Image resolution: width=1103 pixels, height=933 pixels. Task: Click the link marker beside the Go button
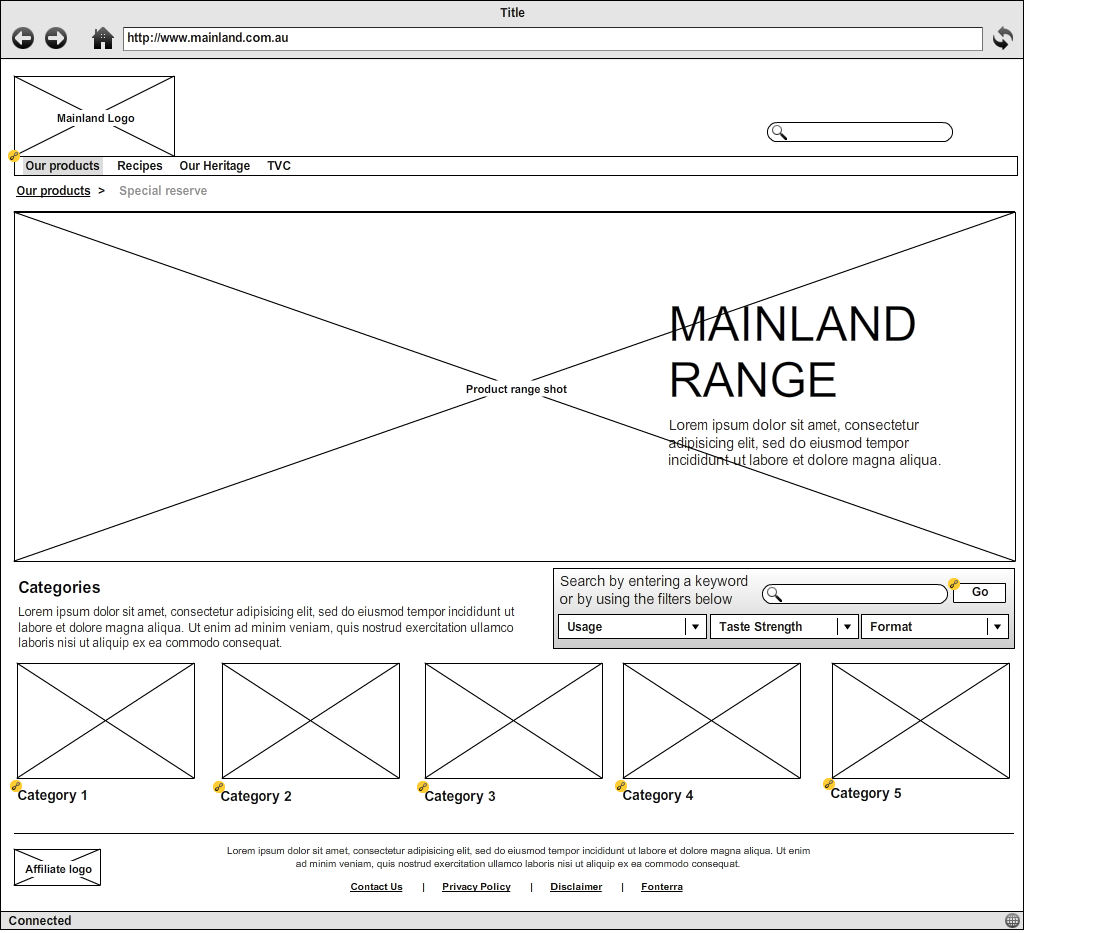click(x=954, y=584)
